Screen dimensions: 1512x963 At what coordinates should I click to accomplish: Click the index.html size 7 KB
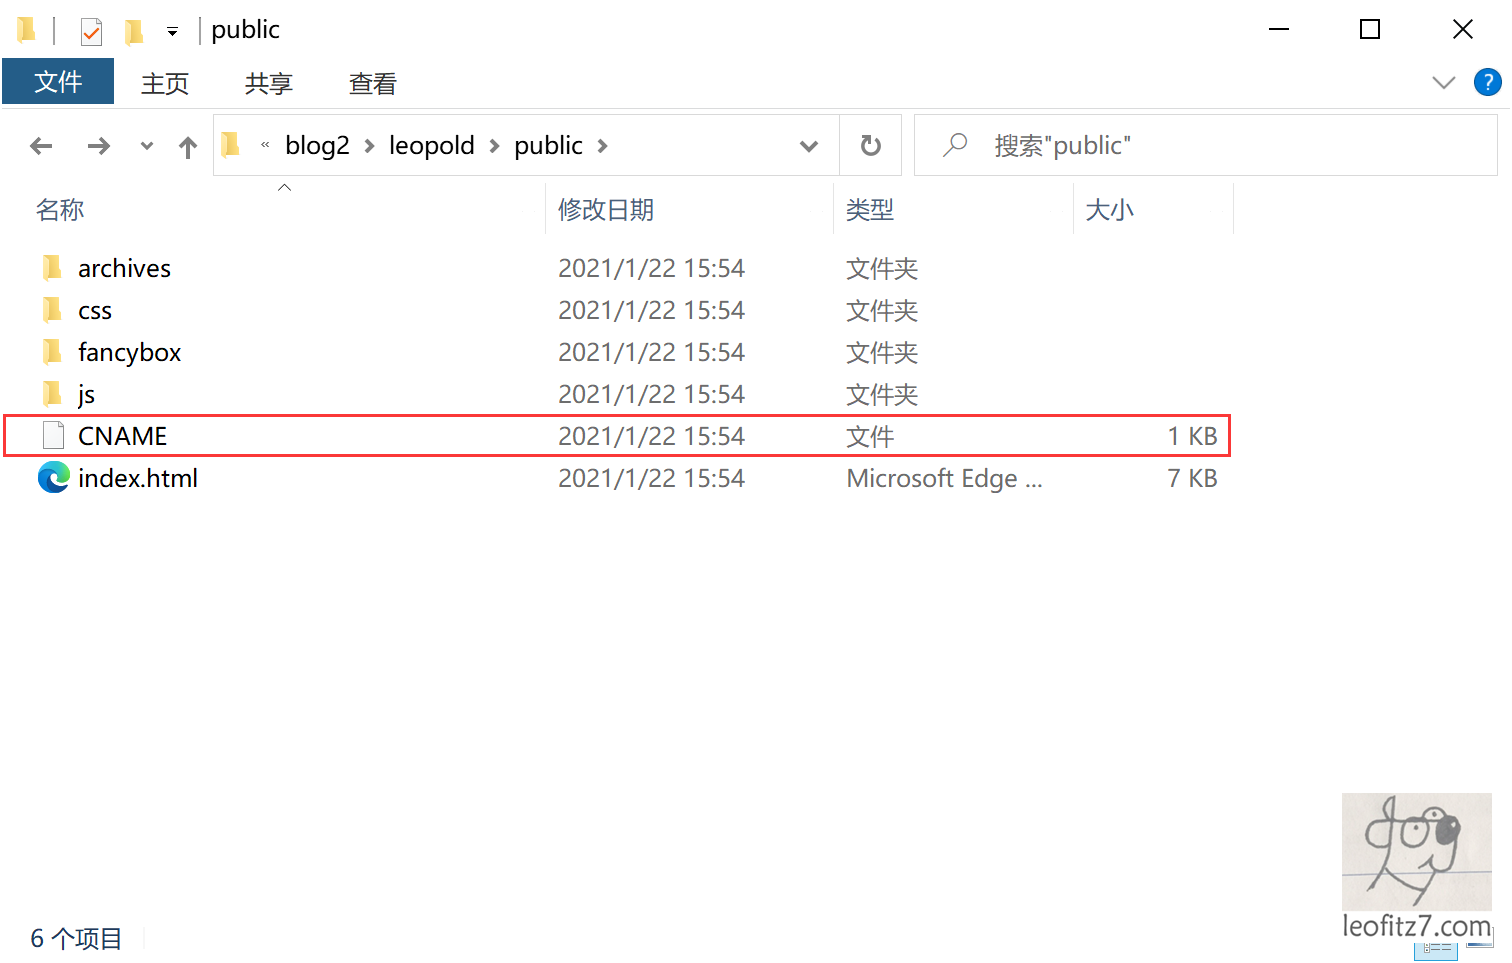pos(1192,478)
